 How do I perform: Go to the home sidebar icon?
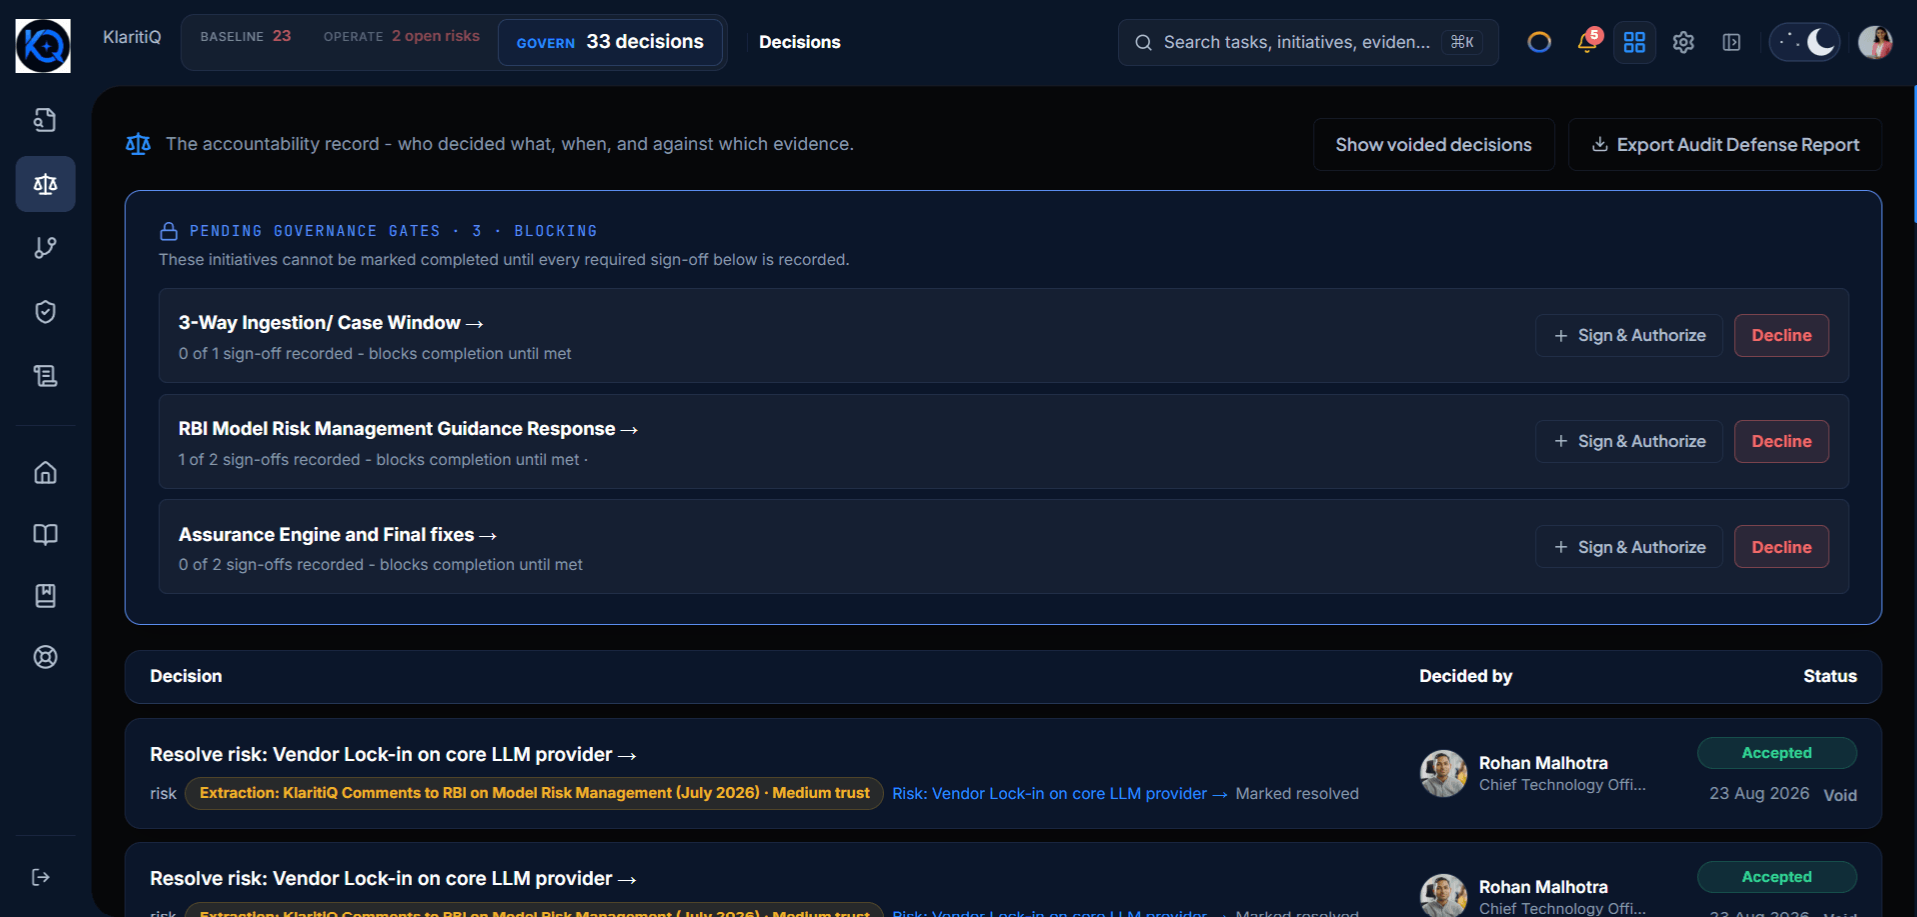(45, 472)
